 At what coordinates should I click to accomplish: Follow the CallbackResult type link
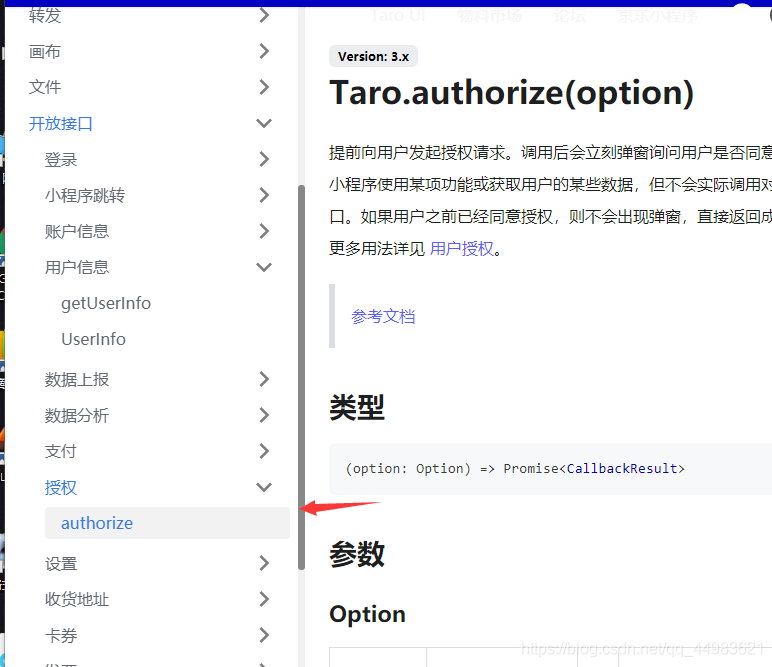tap(622, 468)
